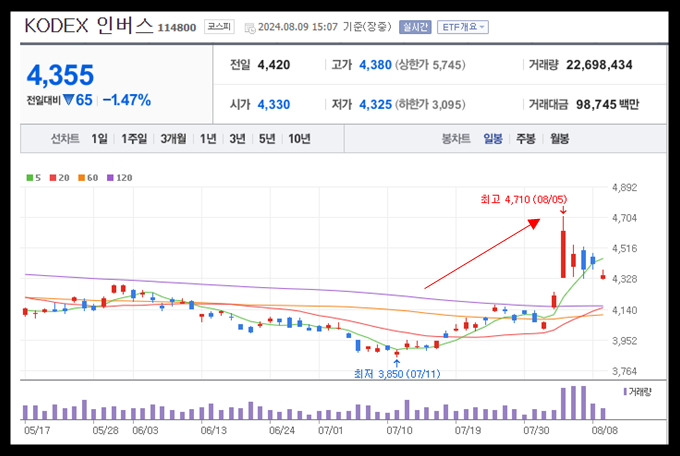Click the 코스피 market badge

click(219, 26)
